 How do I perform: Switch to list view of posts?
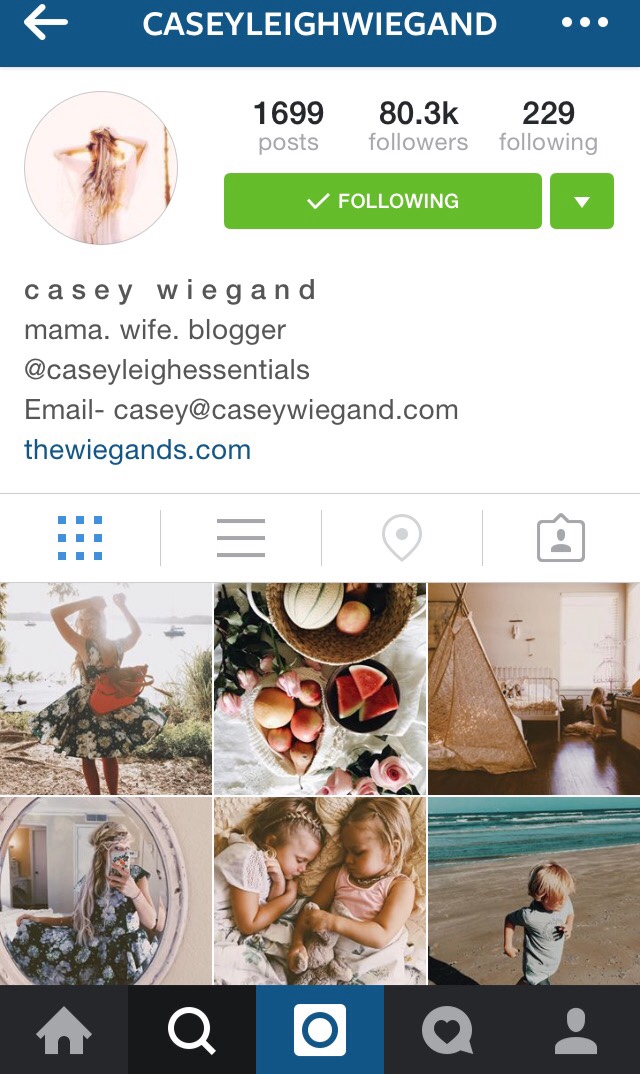[x=241, y=538]
